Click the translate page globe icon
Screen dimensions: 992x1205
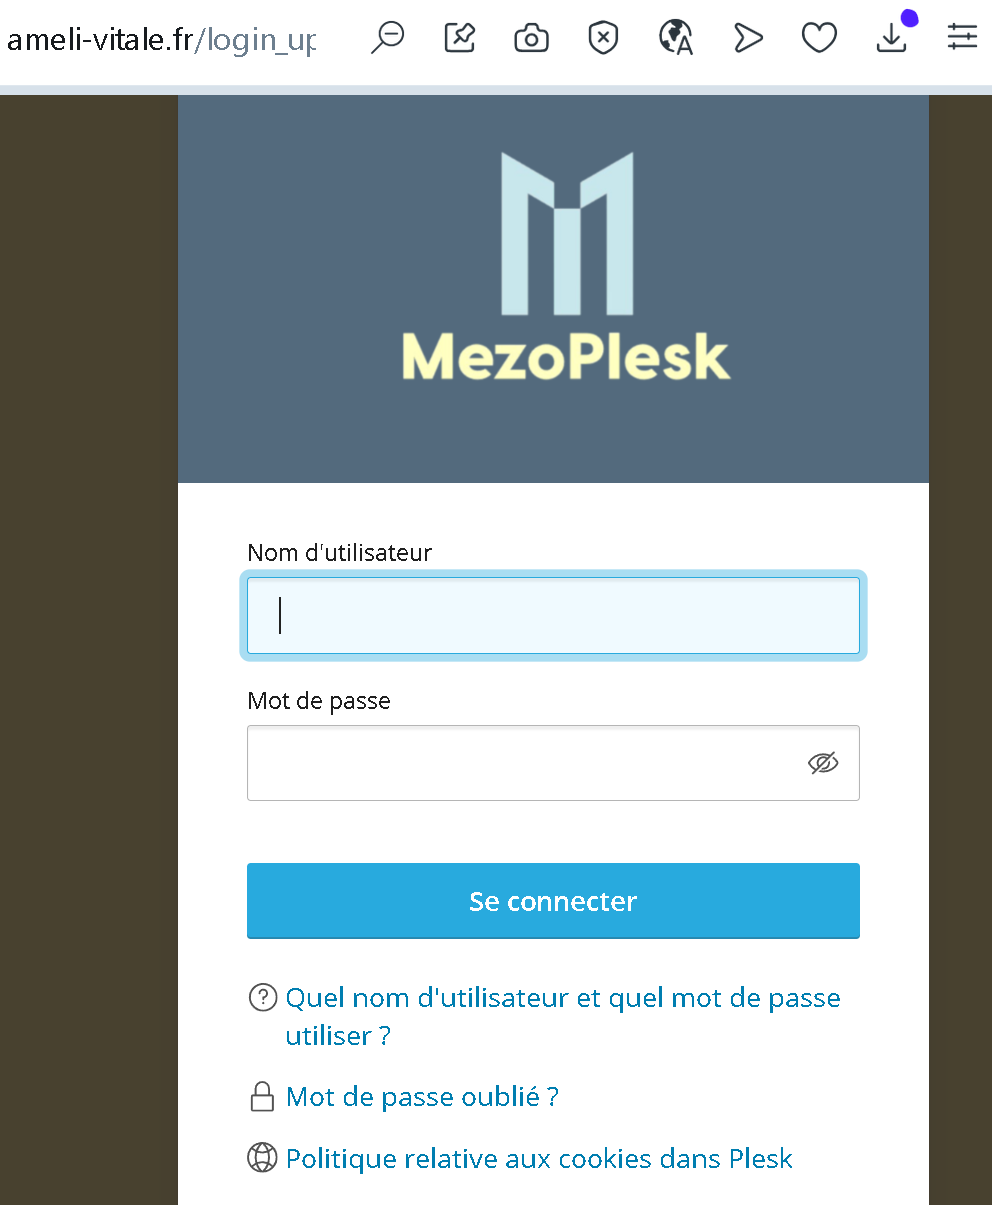click(676, 38)
